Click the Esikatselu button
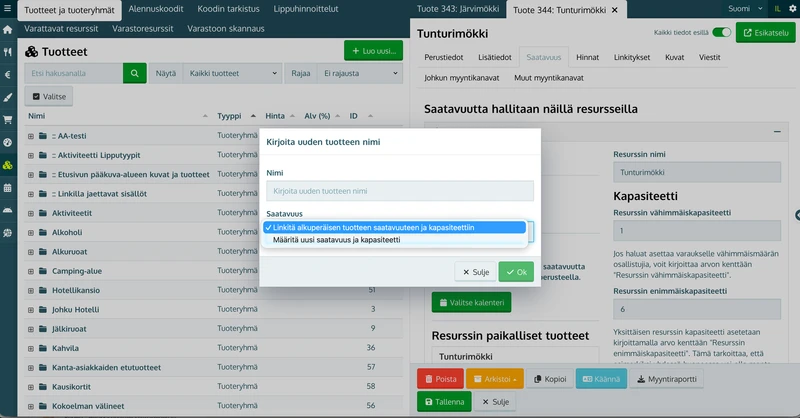 [766, 33]
